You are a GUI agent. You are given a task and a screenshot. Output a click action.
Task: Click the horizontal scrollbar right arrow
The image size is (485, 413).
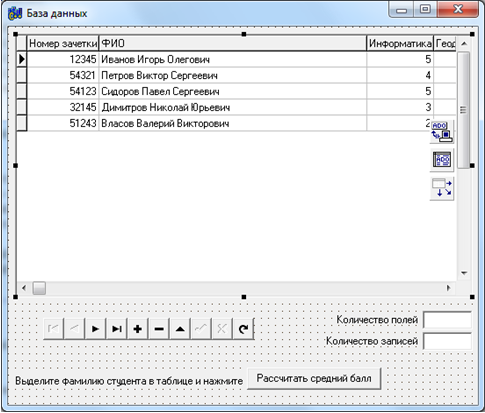[x=449, y=288]
